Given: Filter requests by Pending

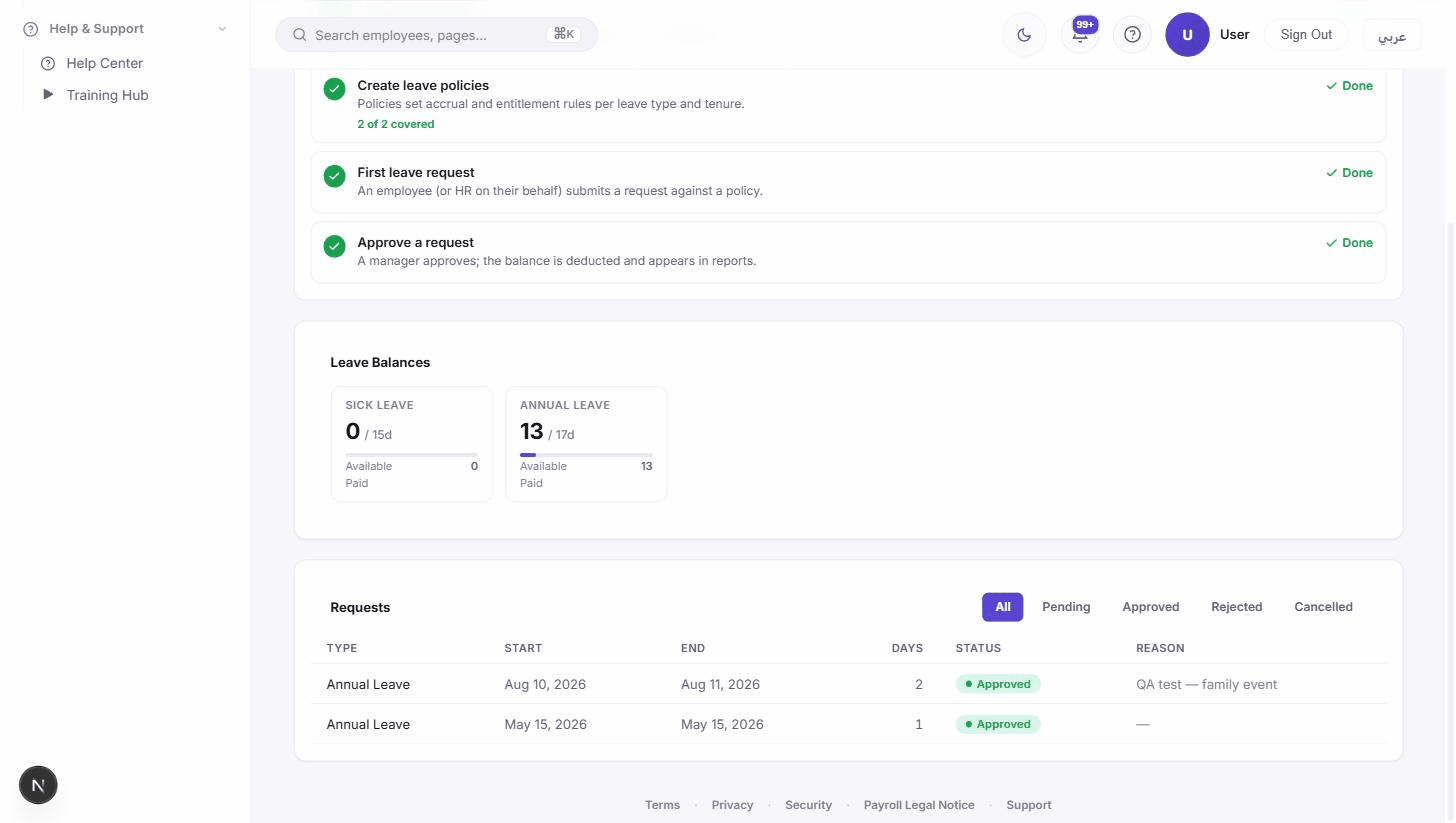Looking at the screenshot, I should coord(1066,607).
